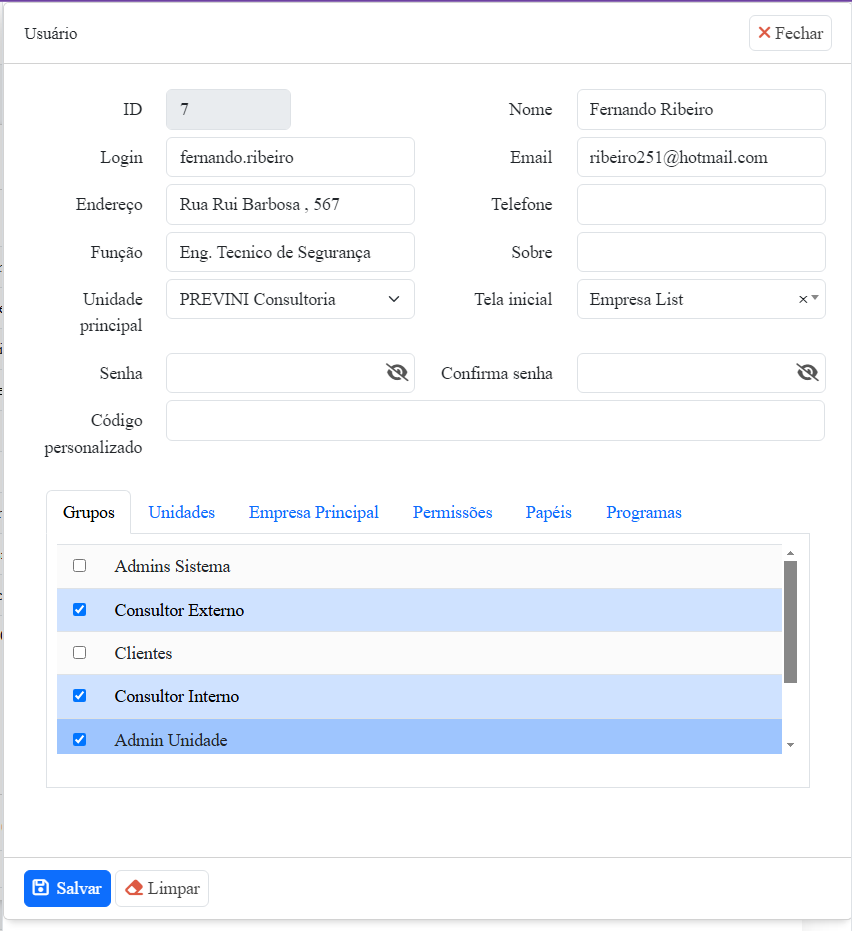Switch to the Unidades tab
This screenshot has width=852, height=931.
coord(181,512)
